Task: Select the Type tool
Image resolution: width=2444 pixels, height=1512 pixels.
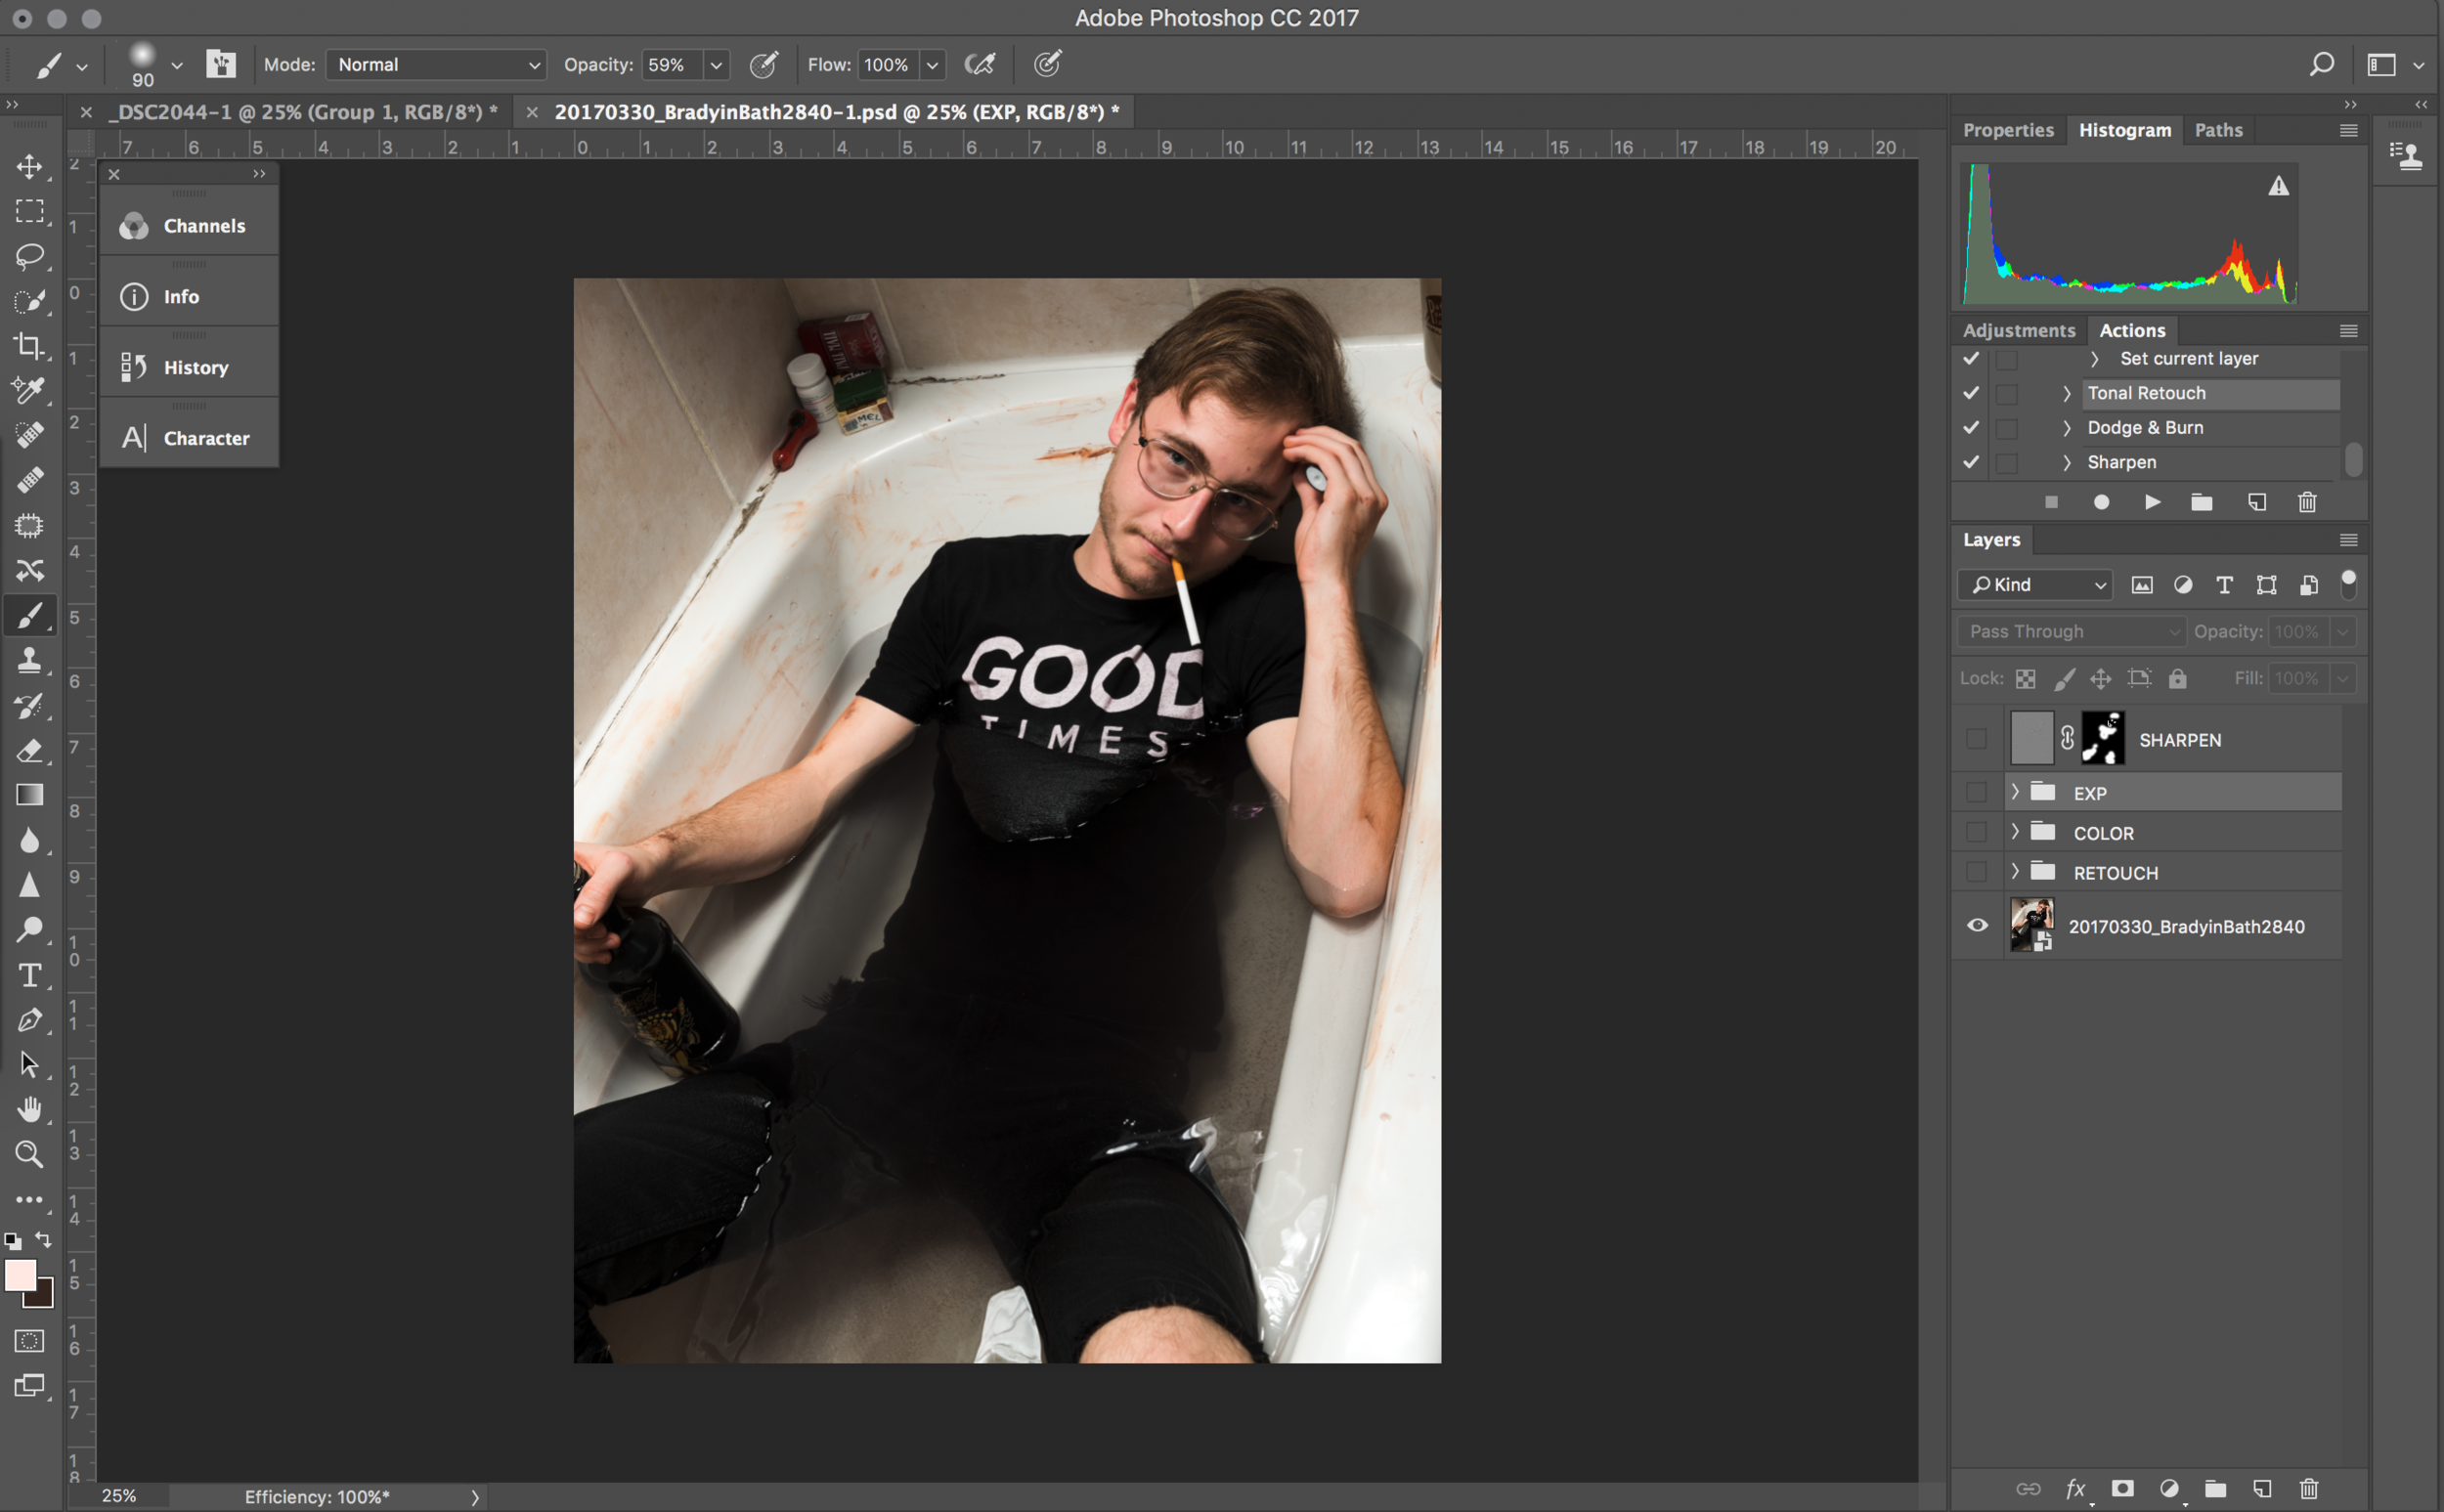Action: (x=30, y=975)
